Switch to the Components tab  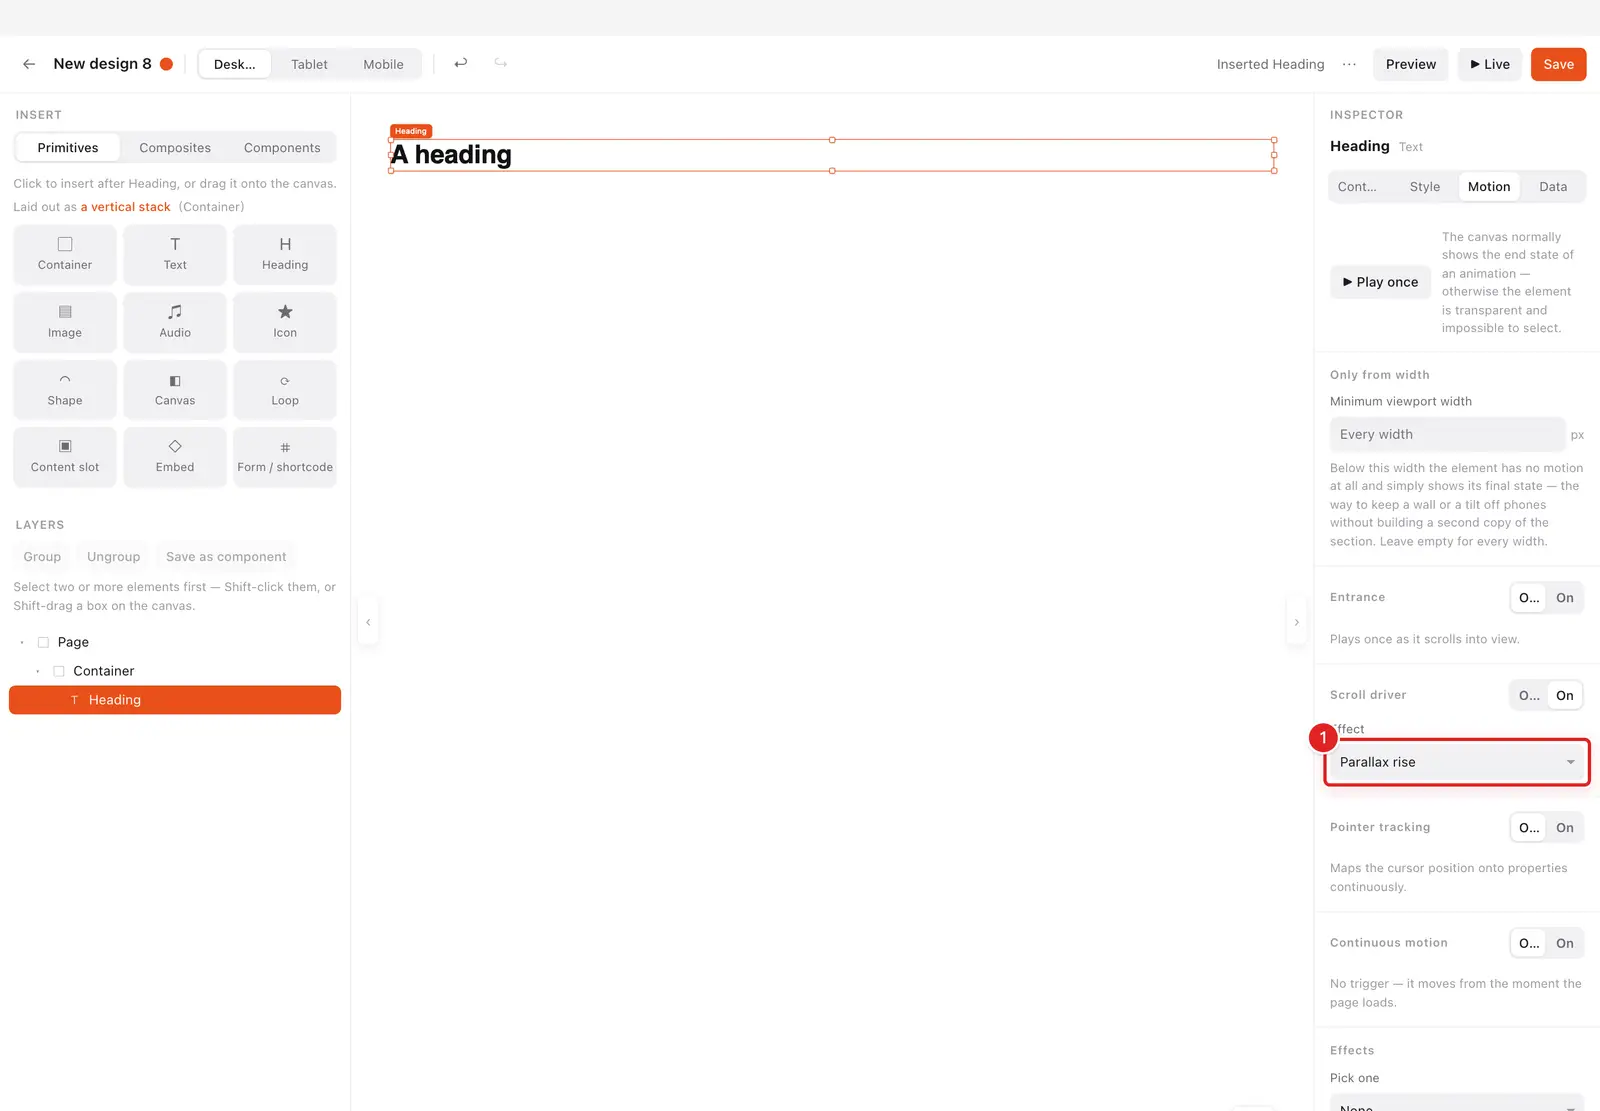pos(282,147)
